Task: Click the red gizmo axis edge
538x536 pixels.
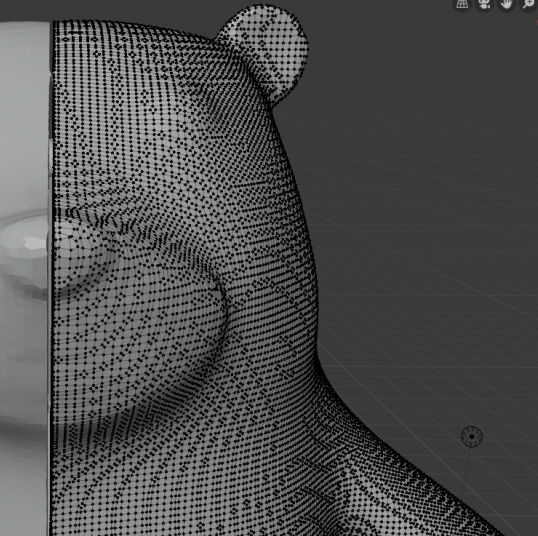Action: [537, 21]
